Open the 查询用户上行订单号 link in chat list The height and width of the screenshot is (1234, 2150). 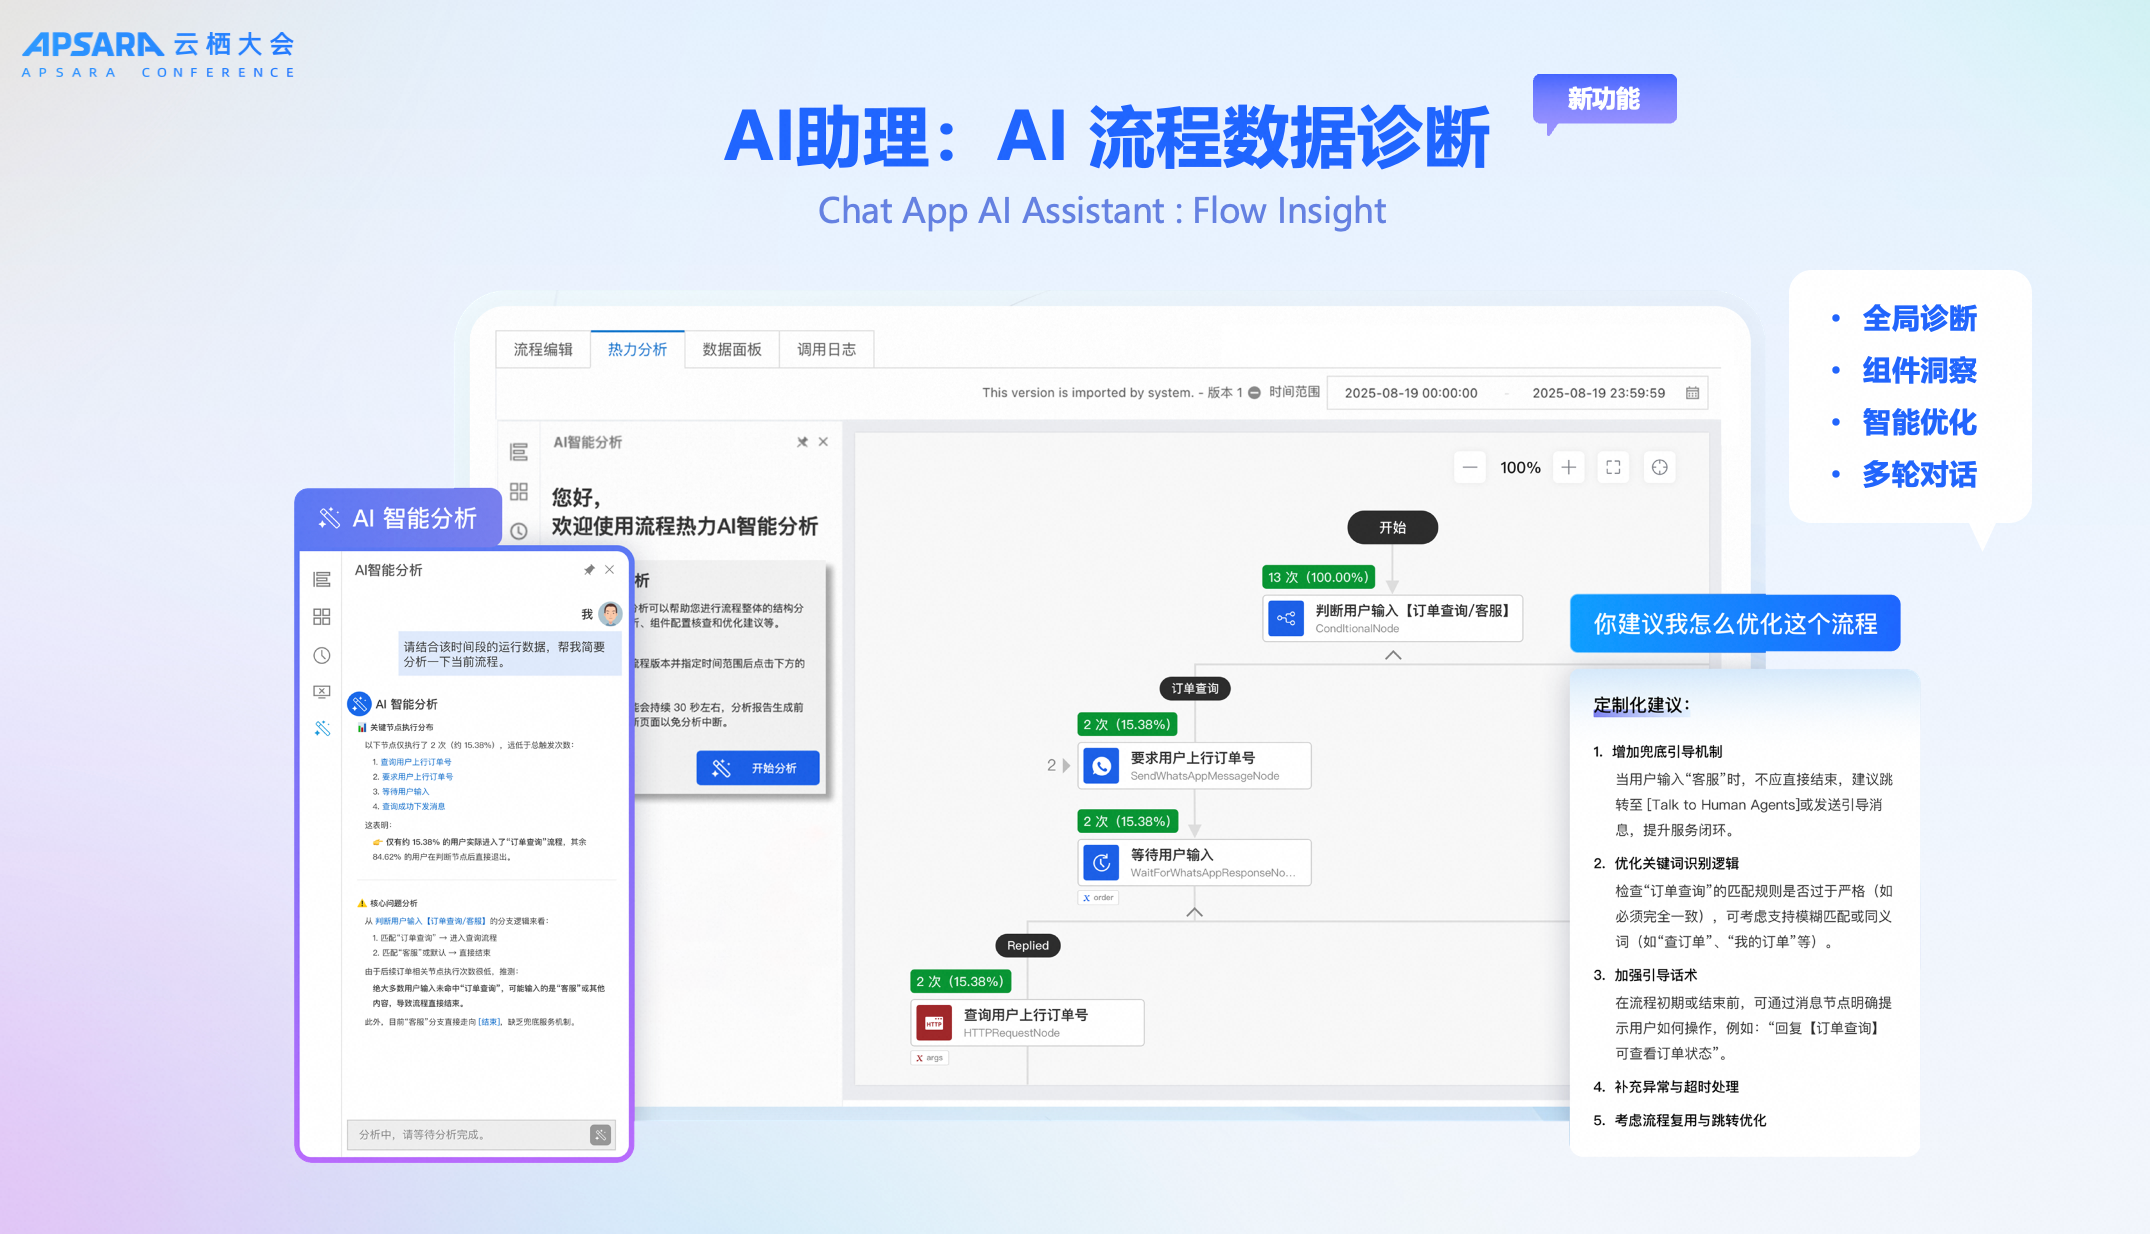click(x=416, y=762)
